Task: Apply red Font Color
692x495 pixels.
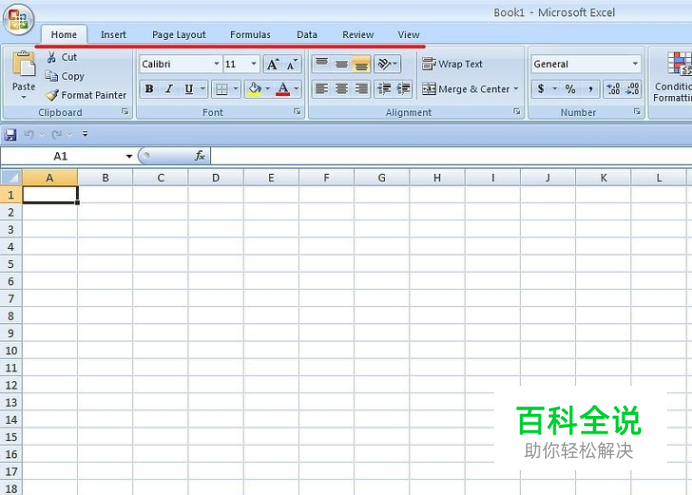Action: 282,90
